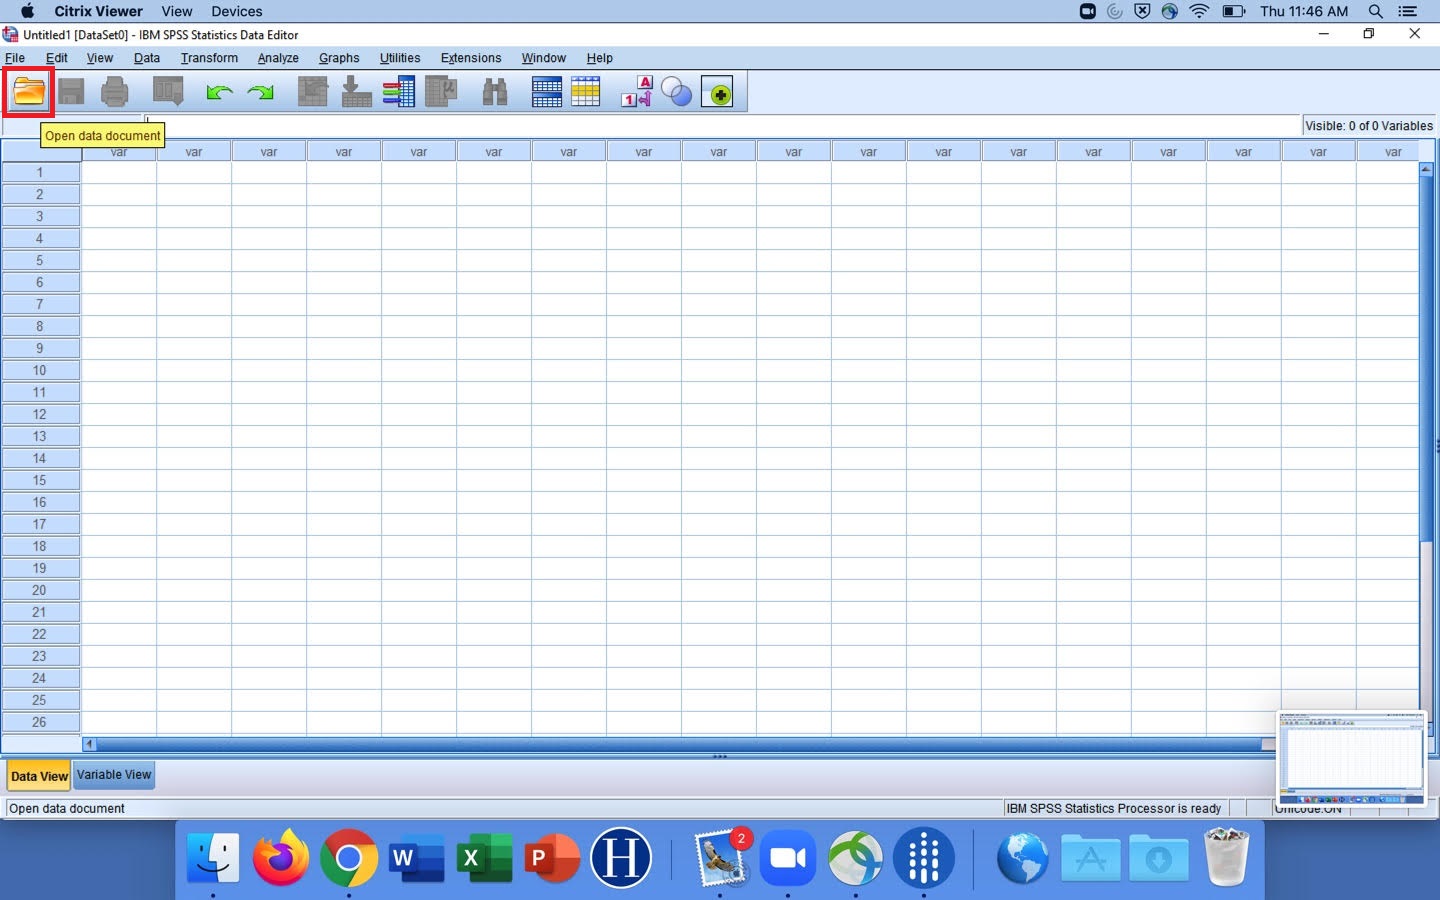Select row header 10
Image resolution: width=1440 pixels, height=900 pixels.
point(40,370)
